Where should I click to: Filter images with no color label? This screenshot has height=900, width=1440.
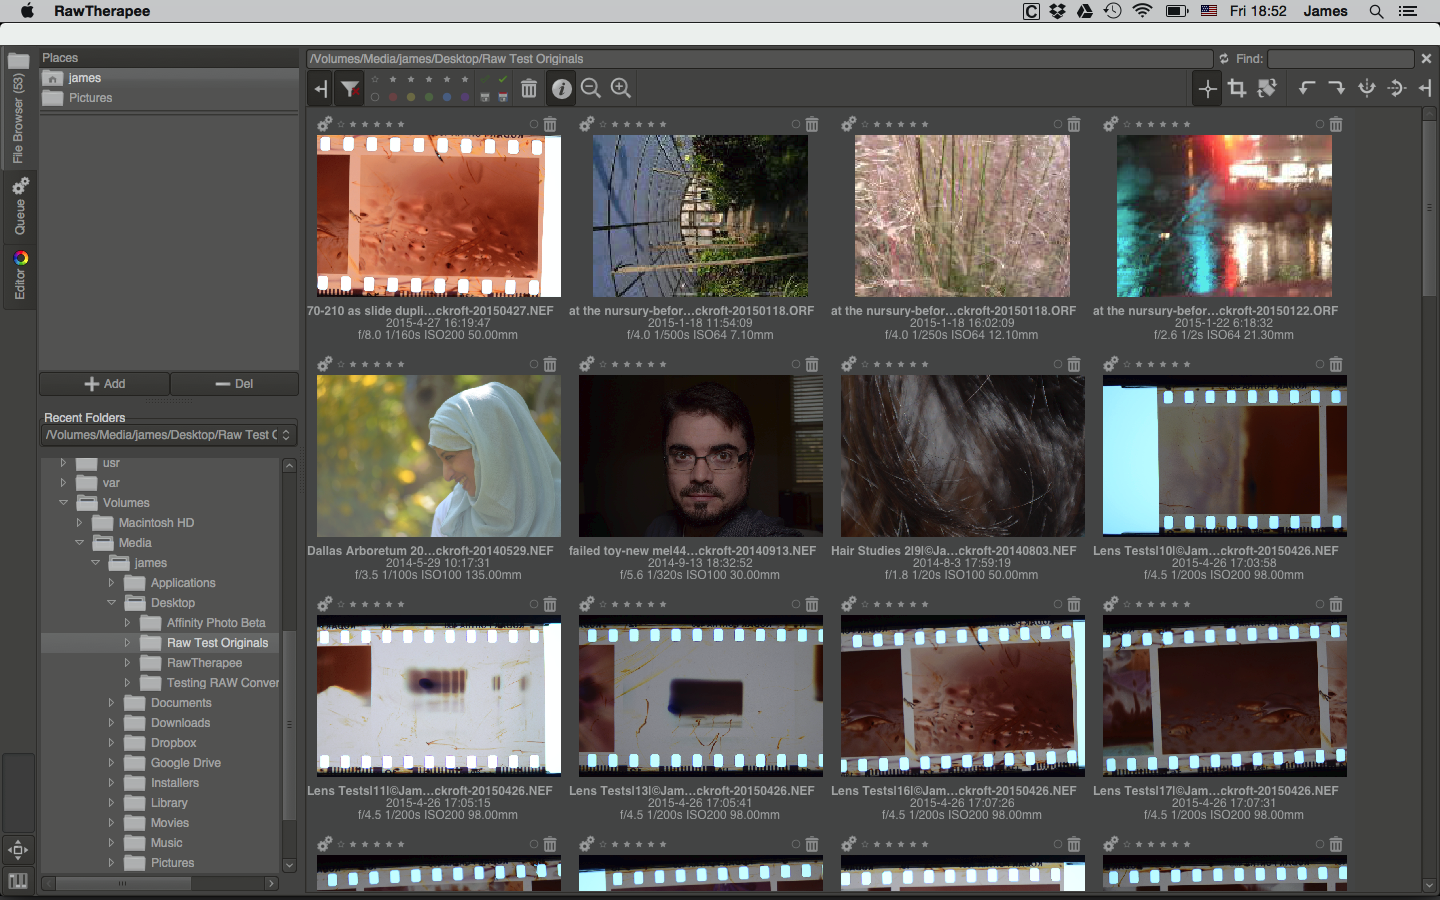tap(375, 97)
